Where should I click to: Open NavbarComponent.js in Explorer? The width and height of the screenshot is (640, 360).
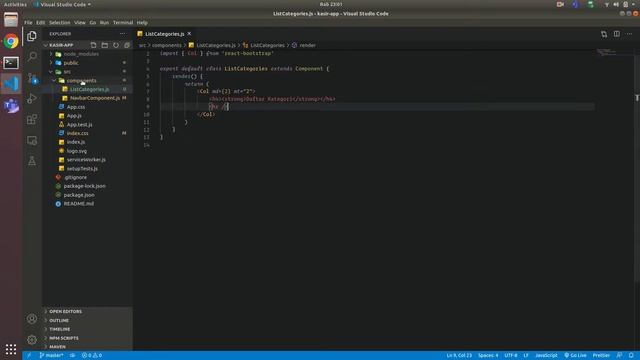(87, 98)
